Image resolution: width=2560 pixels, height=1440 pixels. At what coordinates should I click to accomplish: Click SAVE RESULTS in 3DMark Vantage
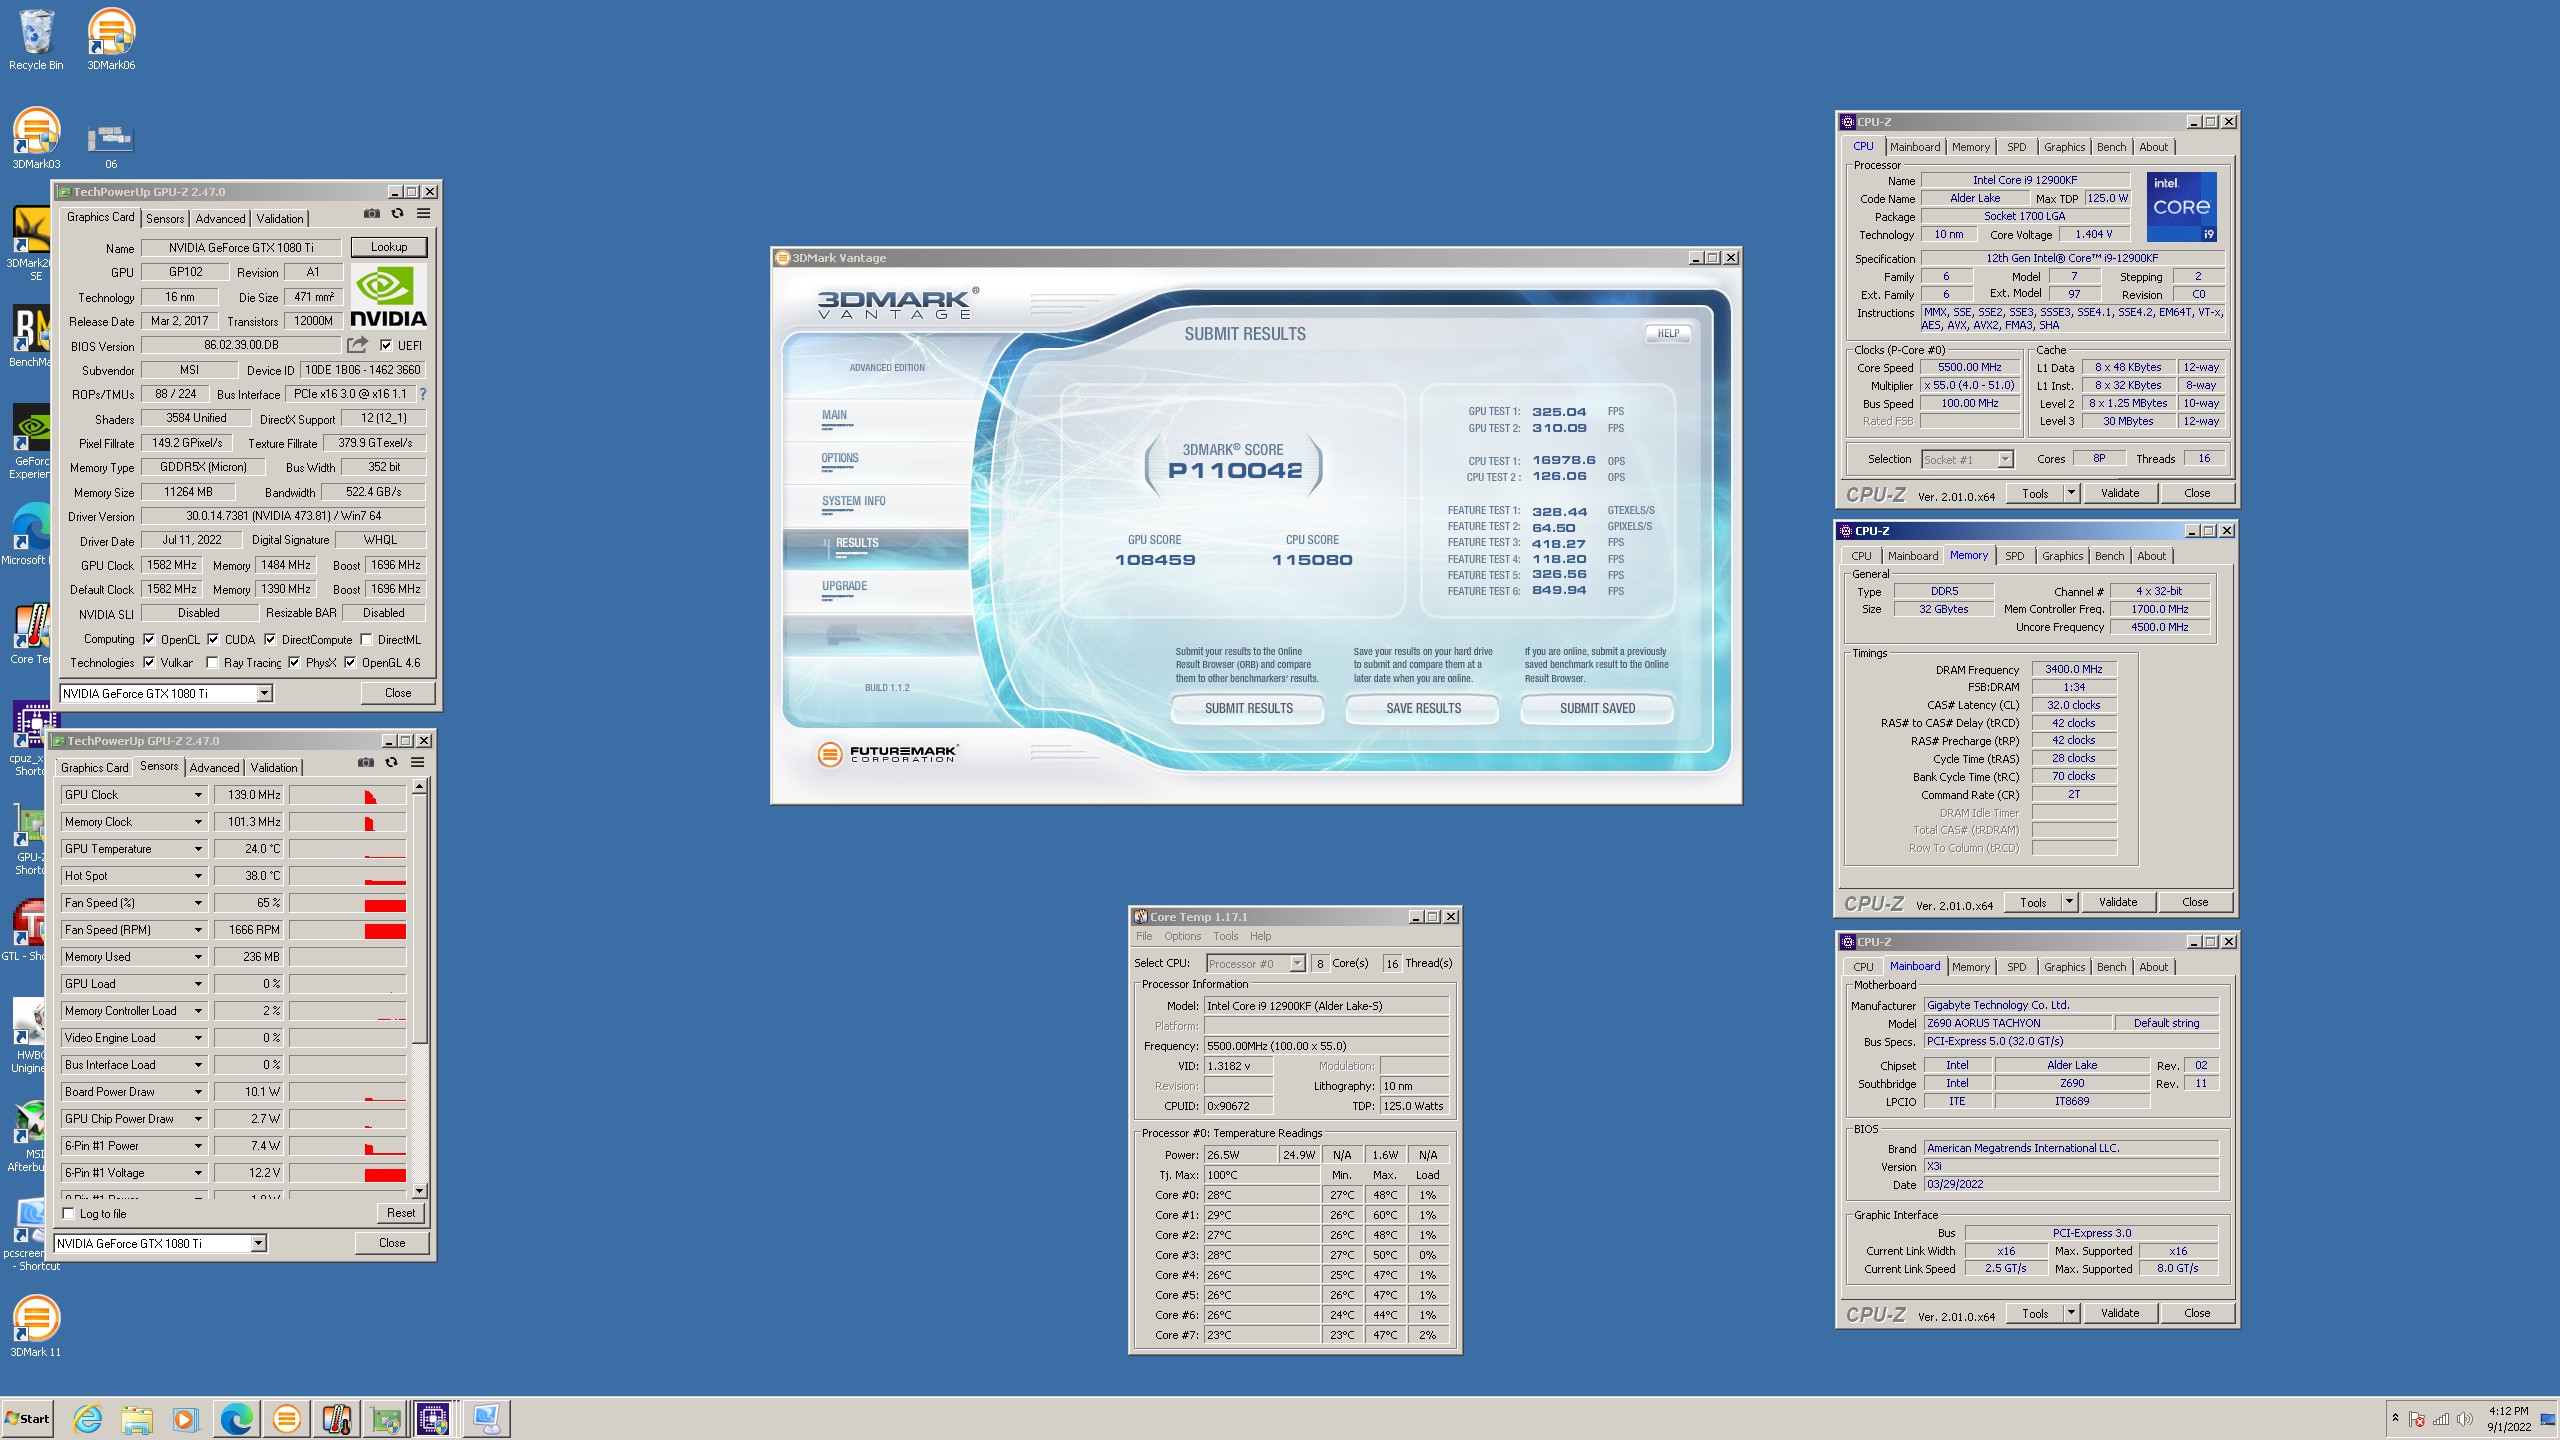(x=1423, y=708)
